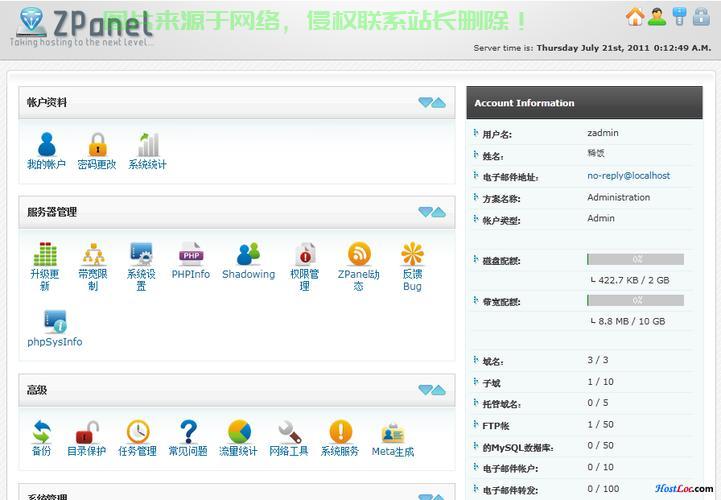Open the system services exclamation icon
721x500 pixels.
point(340,431)
